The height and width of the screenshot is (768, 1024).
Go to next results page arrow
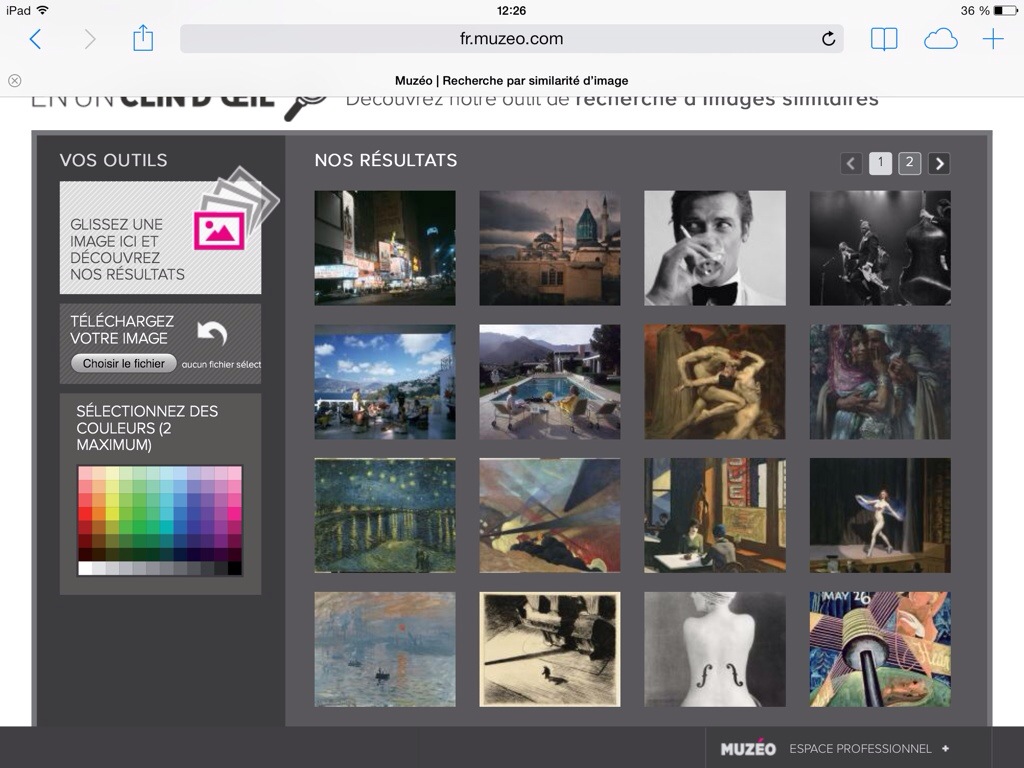939,163
